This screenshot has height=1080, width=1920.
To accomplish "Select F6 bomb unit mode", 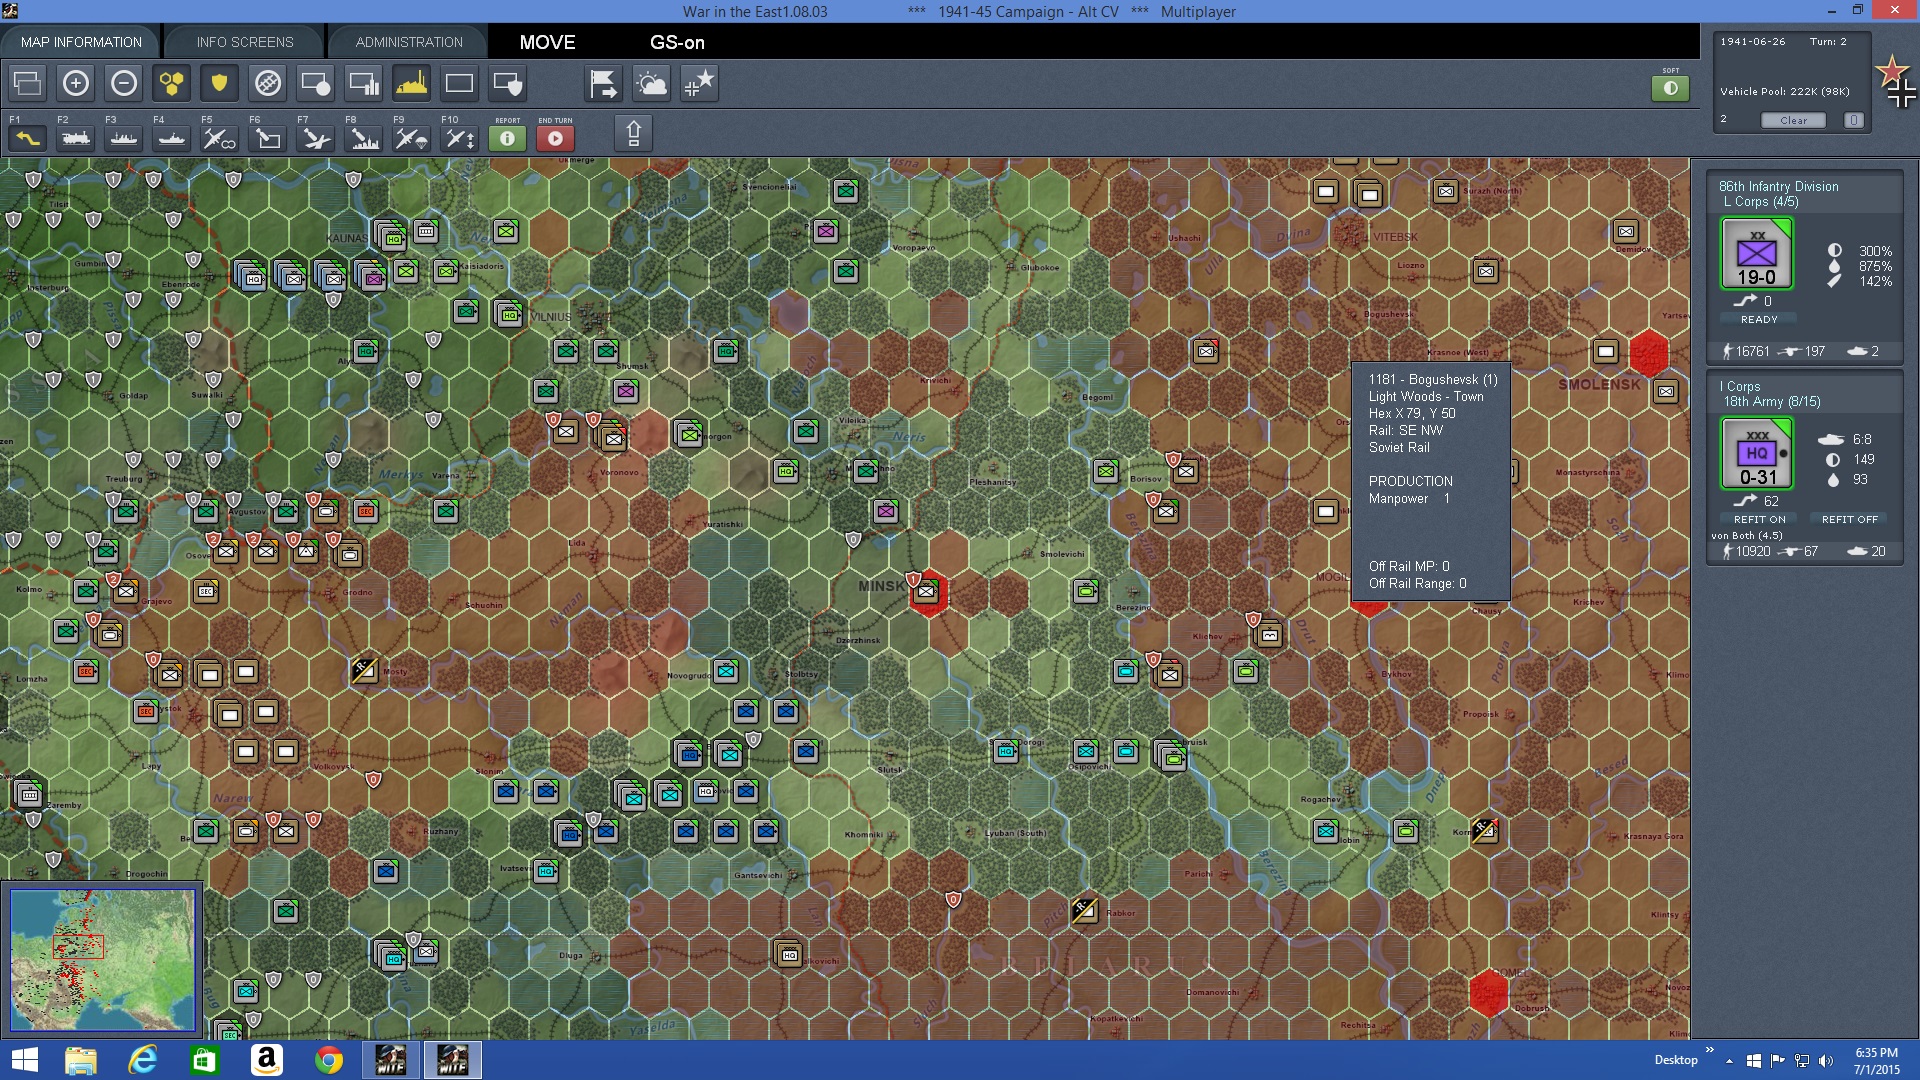I will pyautogui.click(x=268, y=138).
